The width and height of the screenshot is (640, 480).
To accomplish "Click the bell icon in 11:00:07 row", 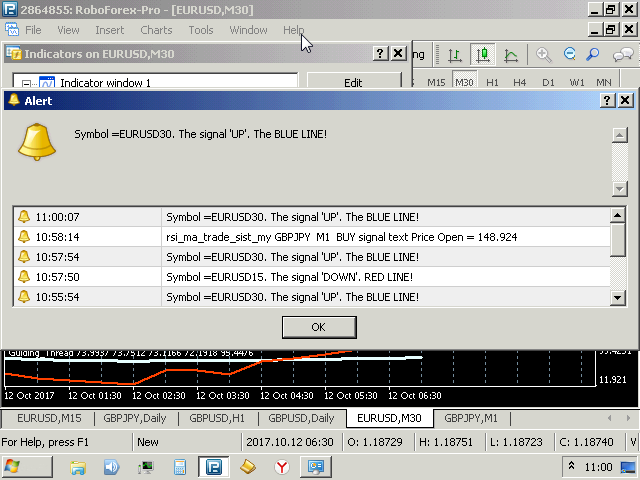I will (x=24, y=216).
